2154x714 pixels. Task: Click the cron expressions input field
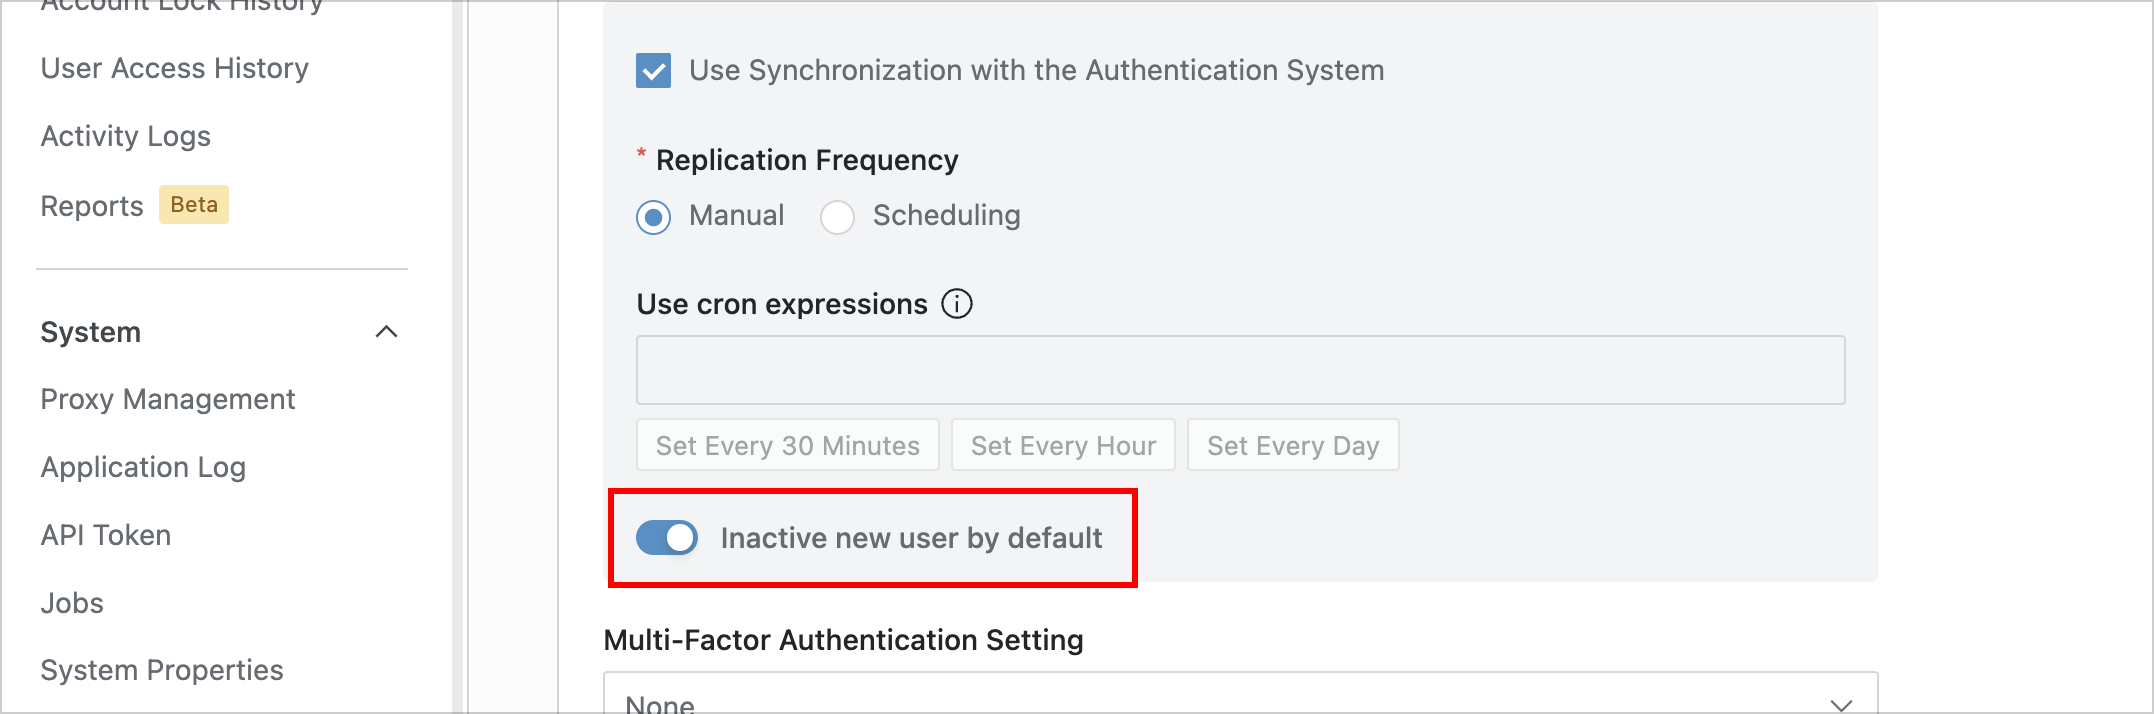1240,370
